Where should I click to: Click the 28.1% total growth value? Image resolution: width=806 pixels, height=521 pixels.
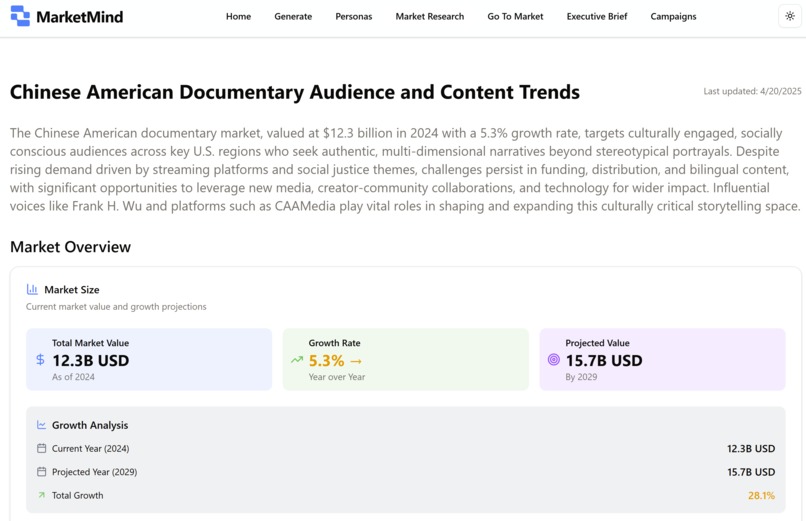[x=761, y=496]
